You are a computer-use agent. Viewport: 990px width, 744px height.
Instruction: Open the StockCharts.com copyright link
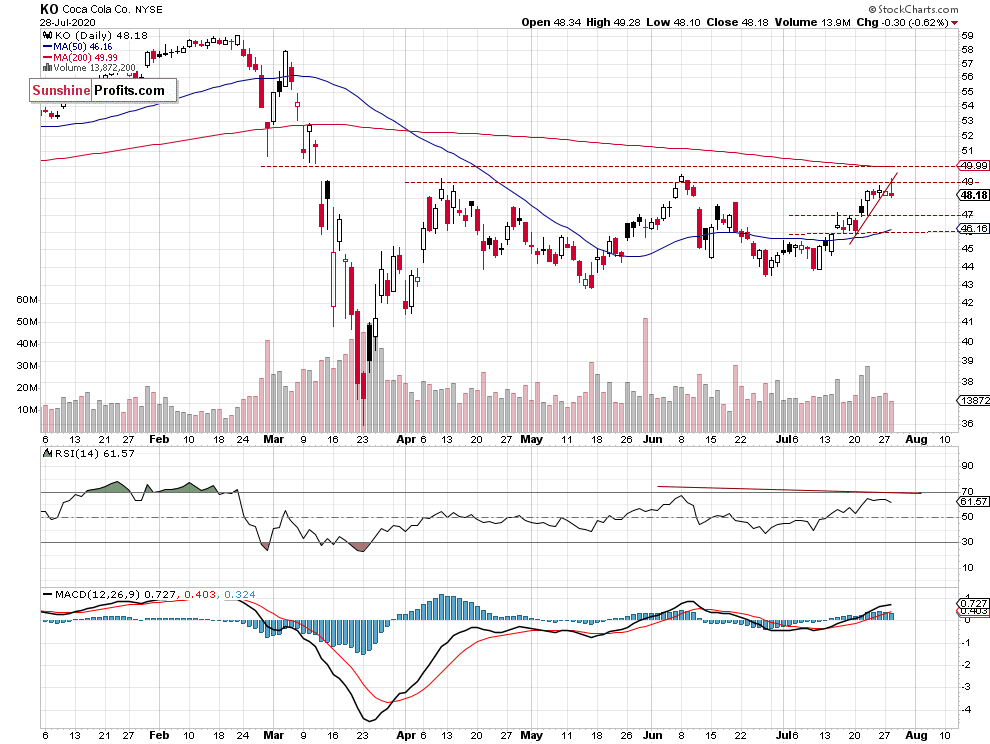(913, 9)
